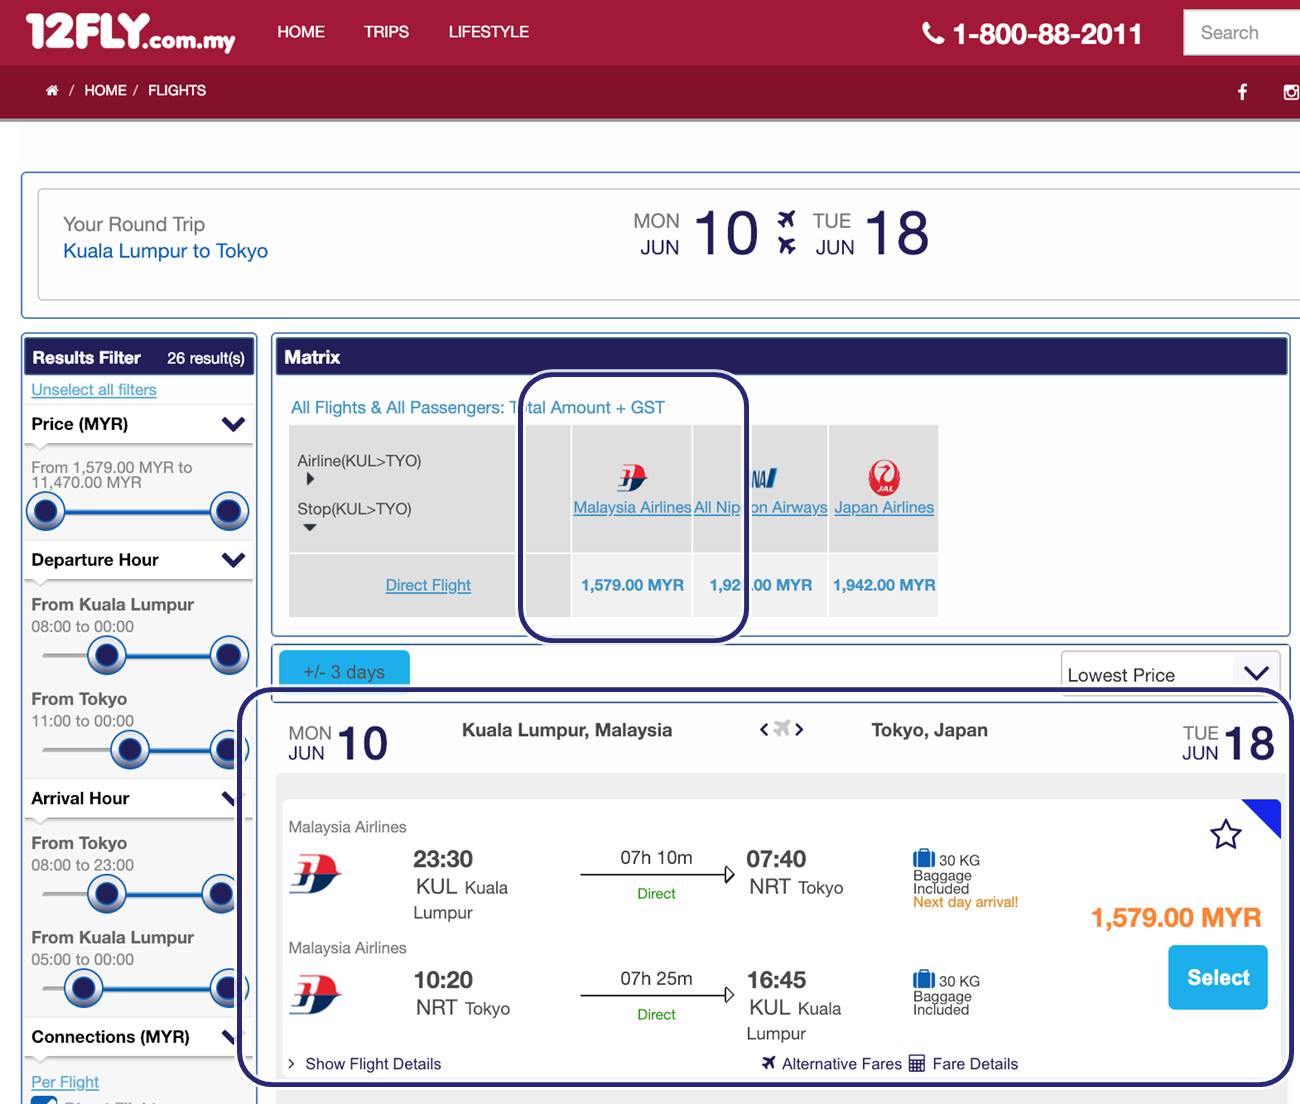The height and width of the screenshot is (1104, 1300).
Task: Click the ANA logo in the Matrix
Action: pyautogui.click(x=764, y=479)
